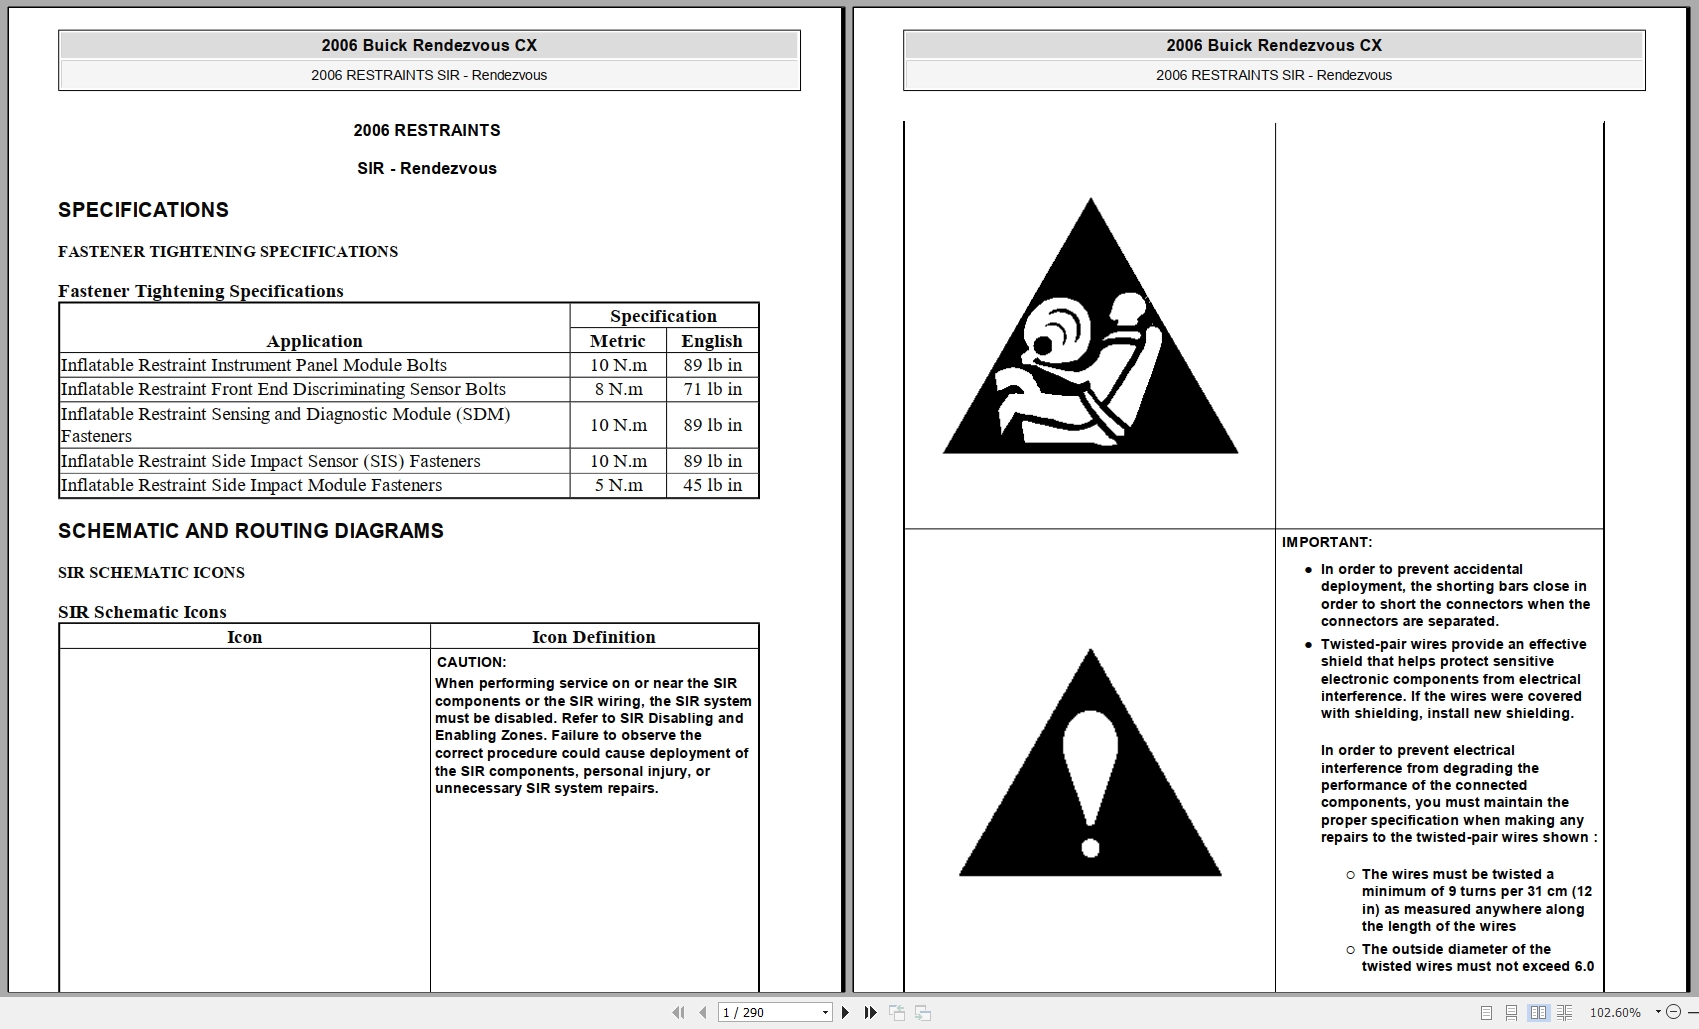Go to the first page
The image size is (1699, 1029).
point(678,1012)
